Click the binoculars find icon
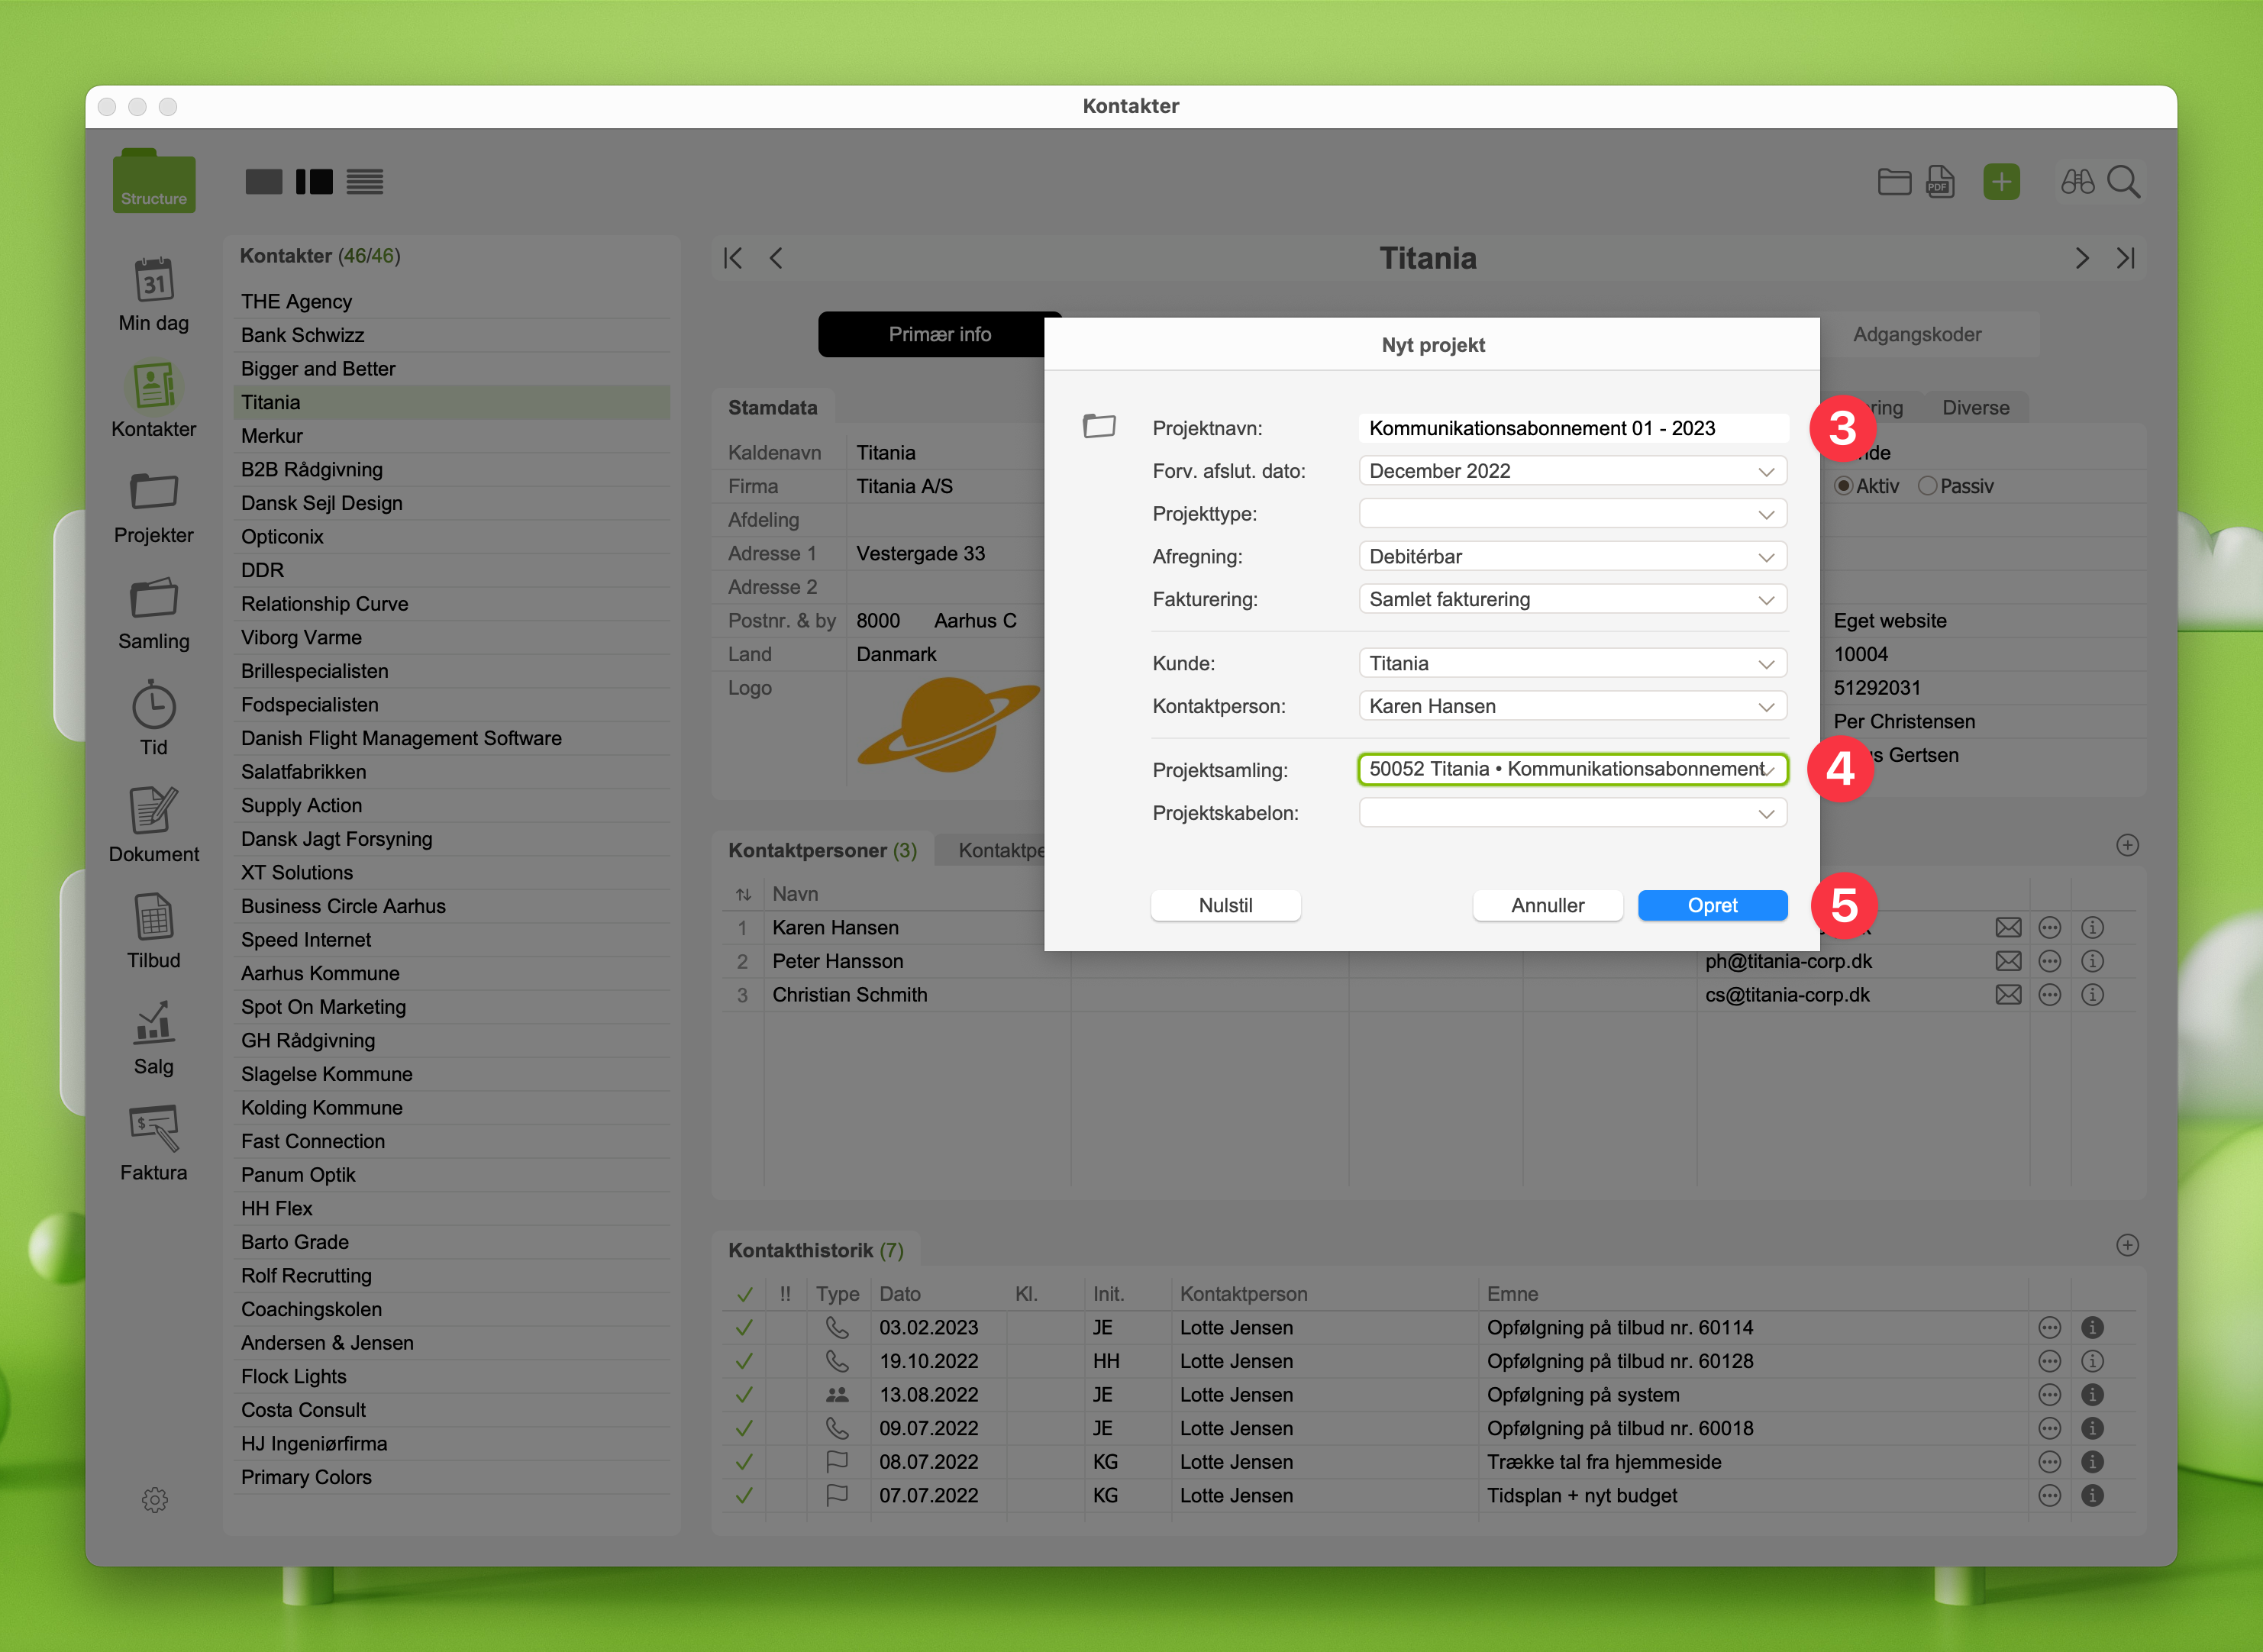Image resolution: width=2263 pixels, height=1652 pixels. [2077, 182]
